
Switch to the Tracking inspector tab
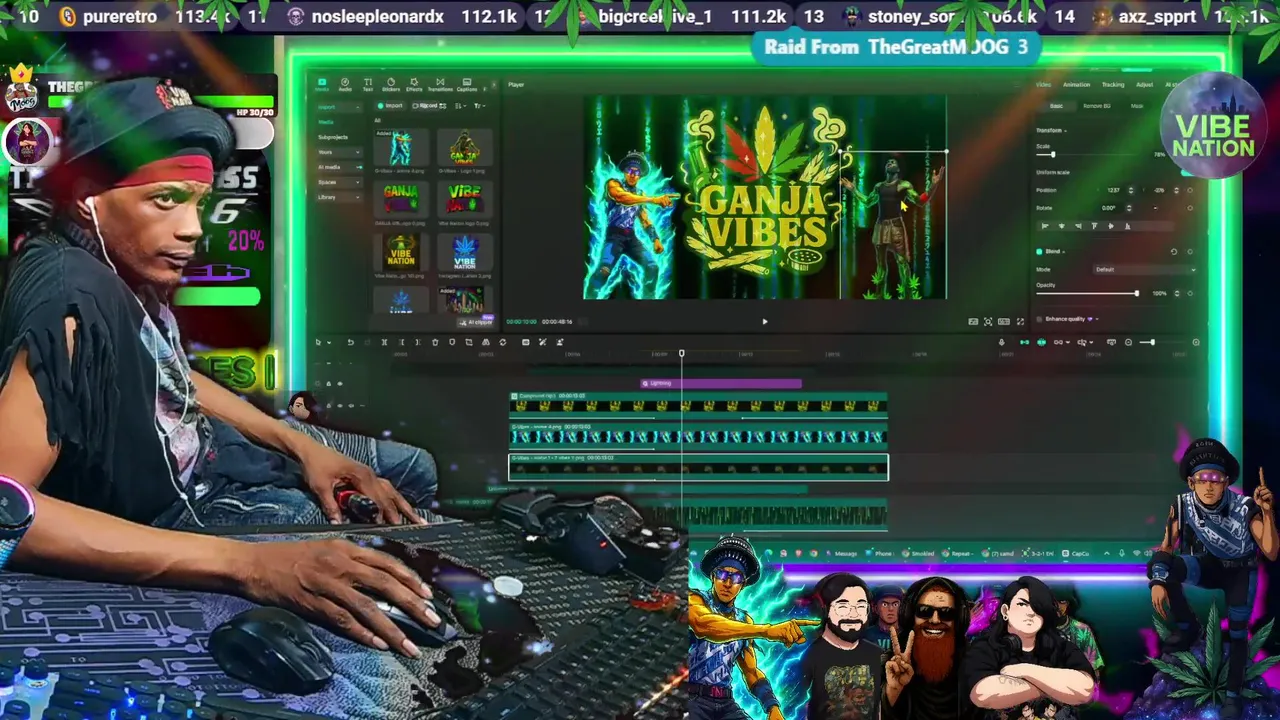[1113, 84]
